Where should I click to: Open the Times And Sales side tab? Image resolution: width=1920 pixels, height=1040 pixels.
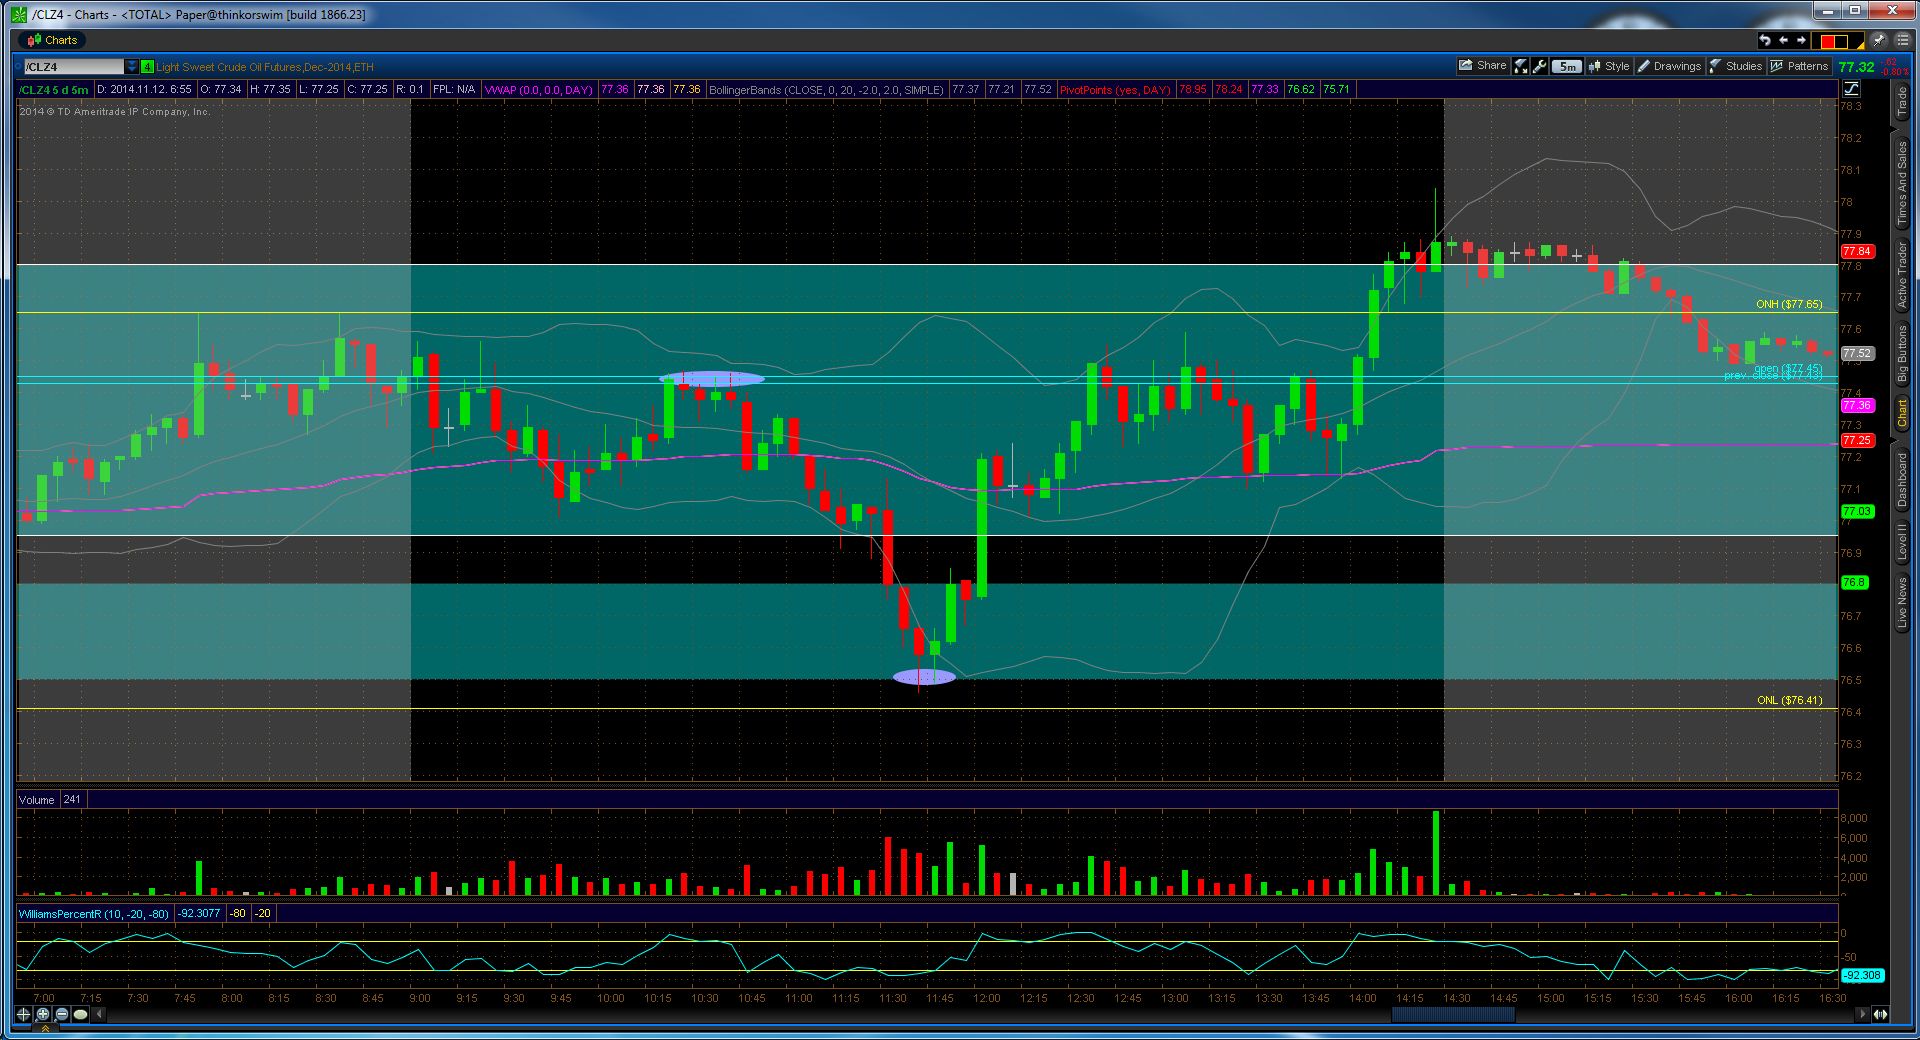click(1901, 183)
